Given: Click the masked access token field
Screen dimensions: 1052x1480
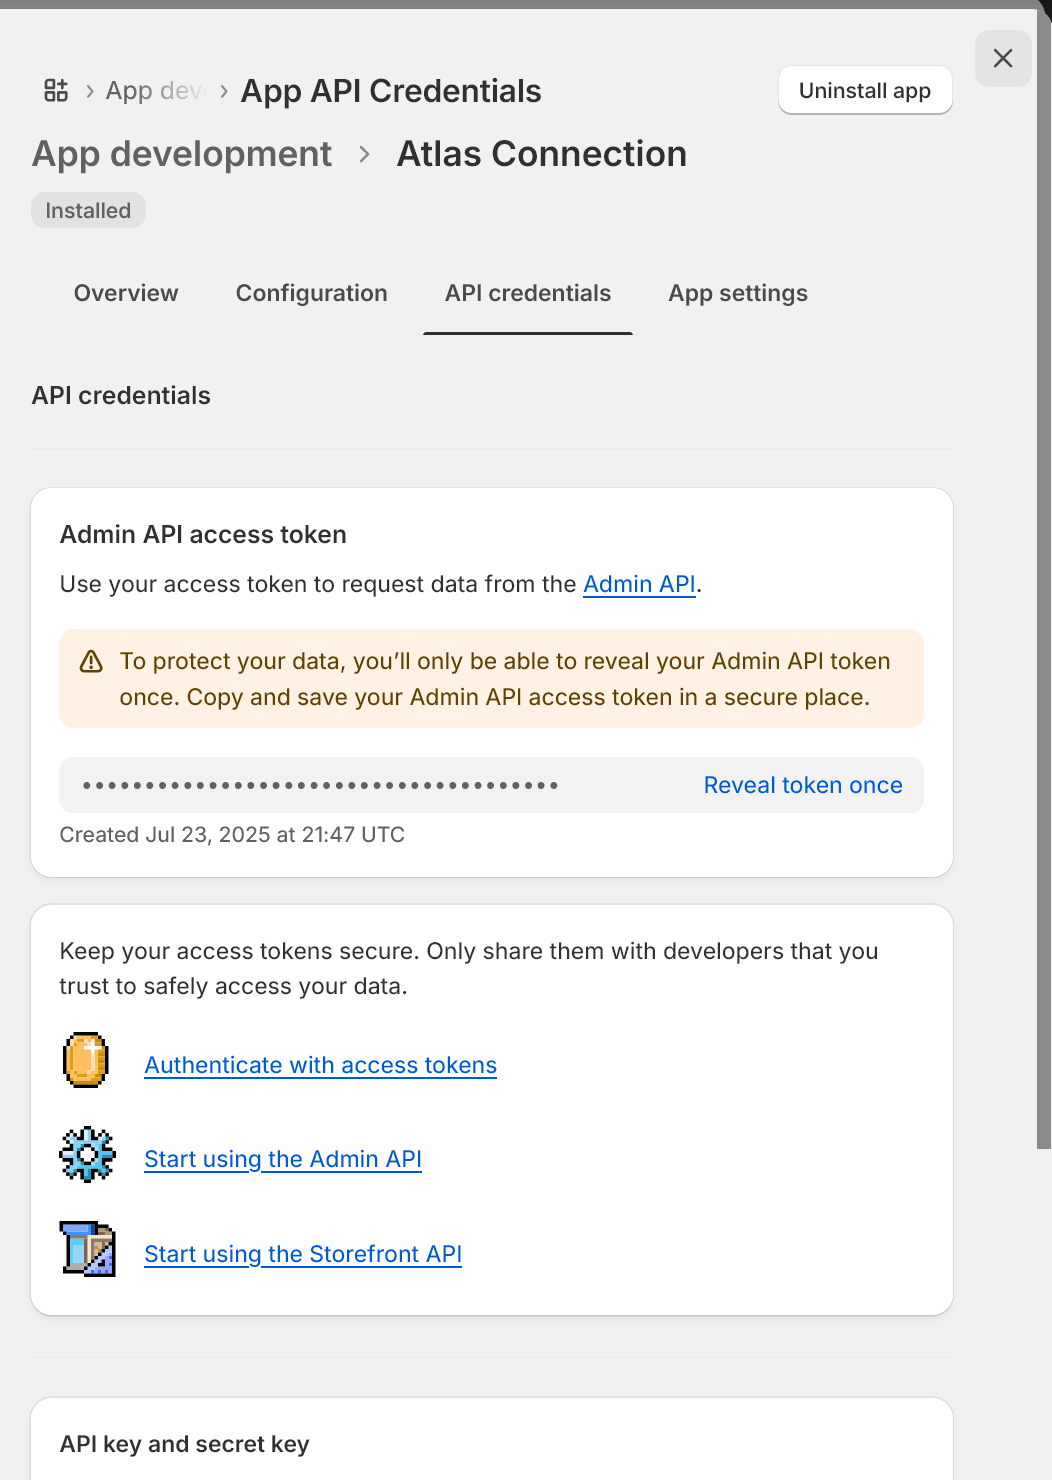Looking at the screenshot, I should pos(491,785).
